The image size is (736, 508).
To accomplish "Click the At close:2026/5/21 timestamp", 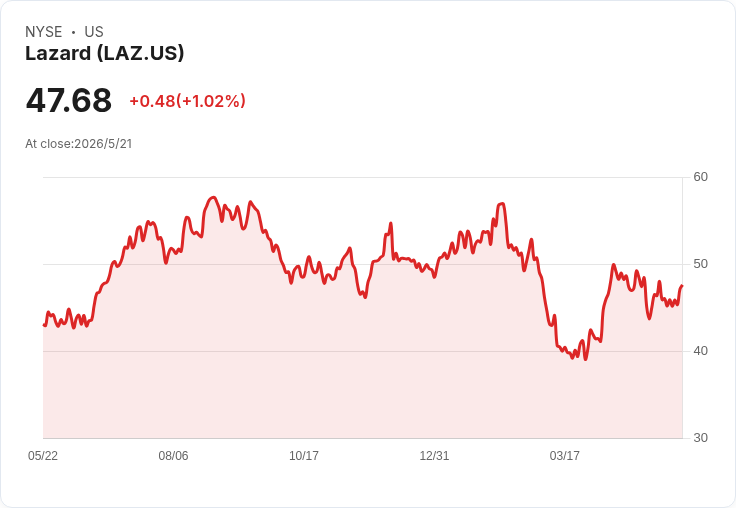I will coord(78,144).
